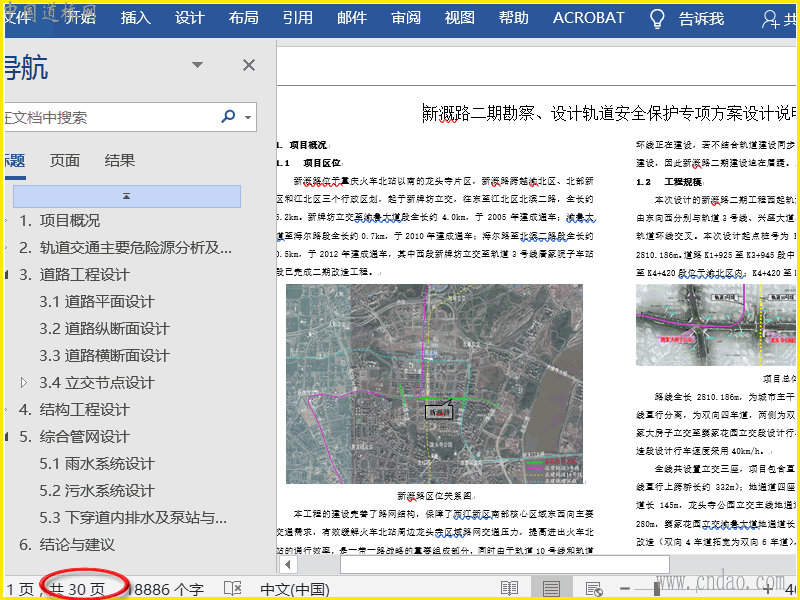Viewport: 800px width, 600px height.
Task: Open the 插入 ribbon tab
Action: pyautogui.click(x=136, y=18)
